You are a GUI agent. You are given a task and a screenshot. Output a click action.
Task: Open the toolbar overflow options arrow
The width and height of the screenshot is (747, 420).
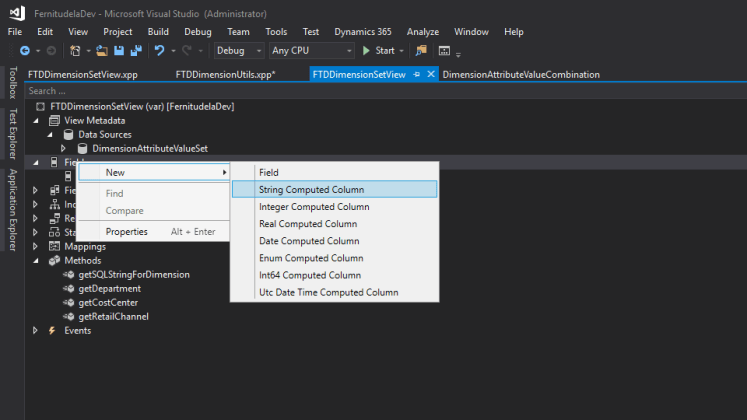(x=458, y=55)
